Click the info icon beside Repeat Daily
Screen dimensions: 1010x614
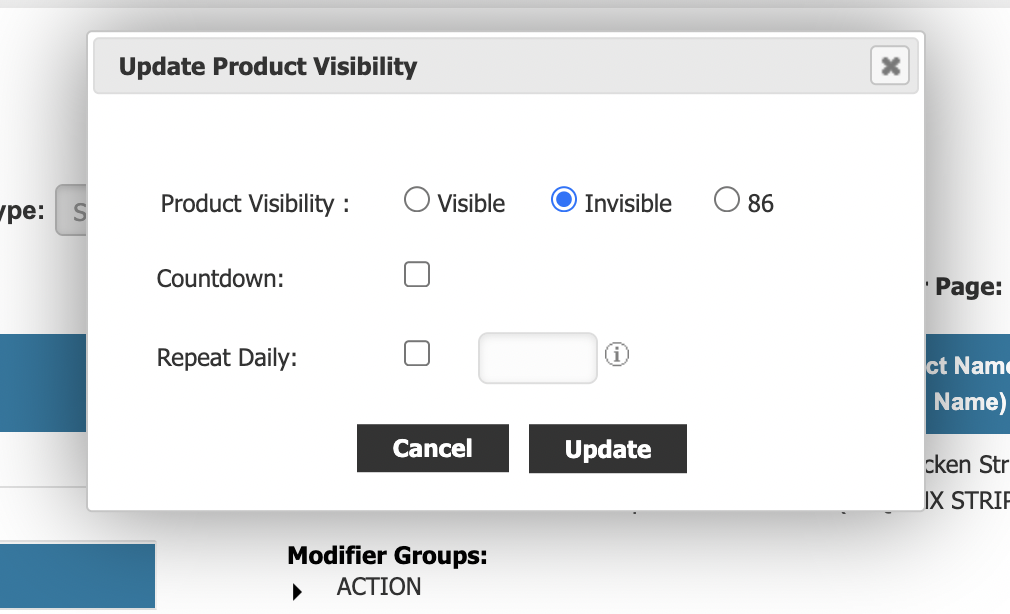pyautogui.click(x=618, y=354)
